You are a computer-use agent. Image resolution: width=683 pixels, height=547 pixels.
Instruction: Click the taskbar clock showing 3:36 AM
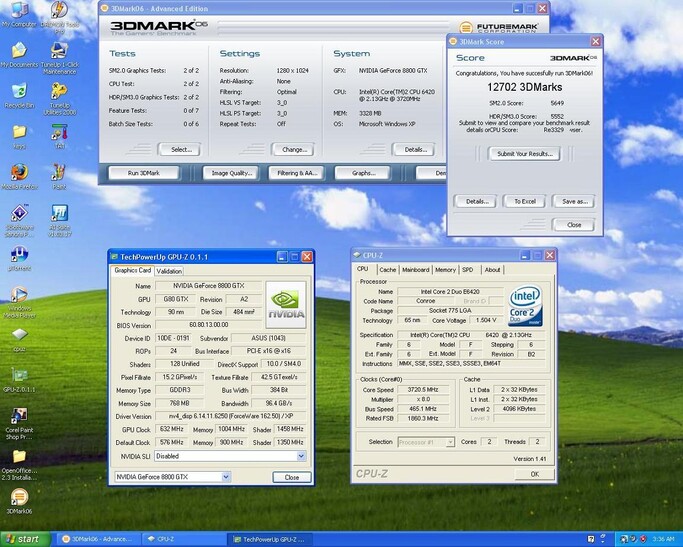coord(663,539)
